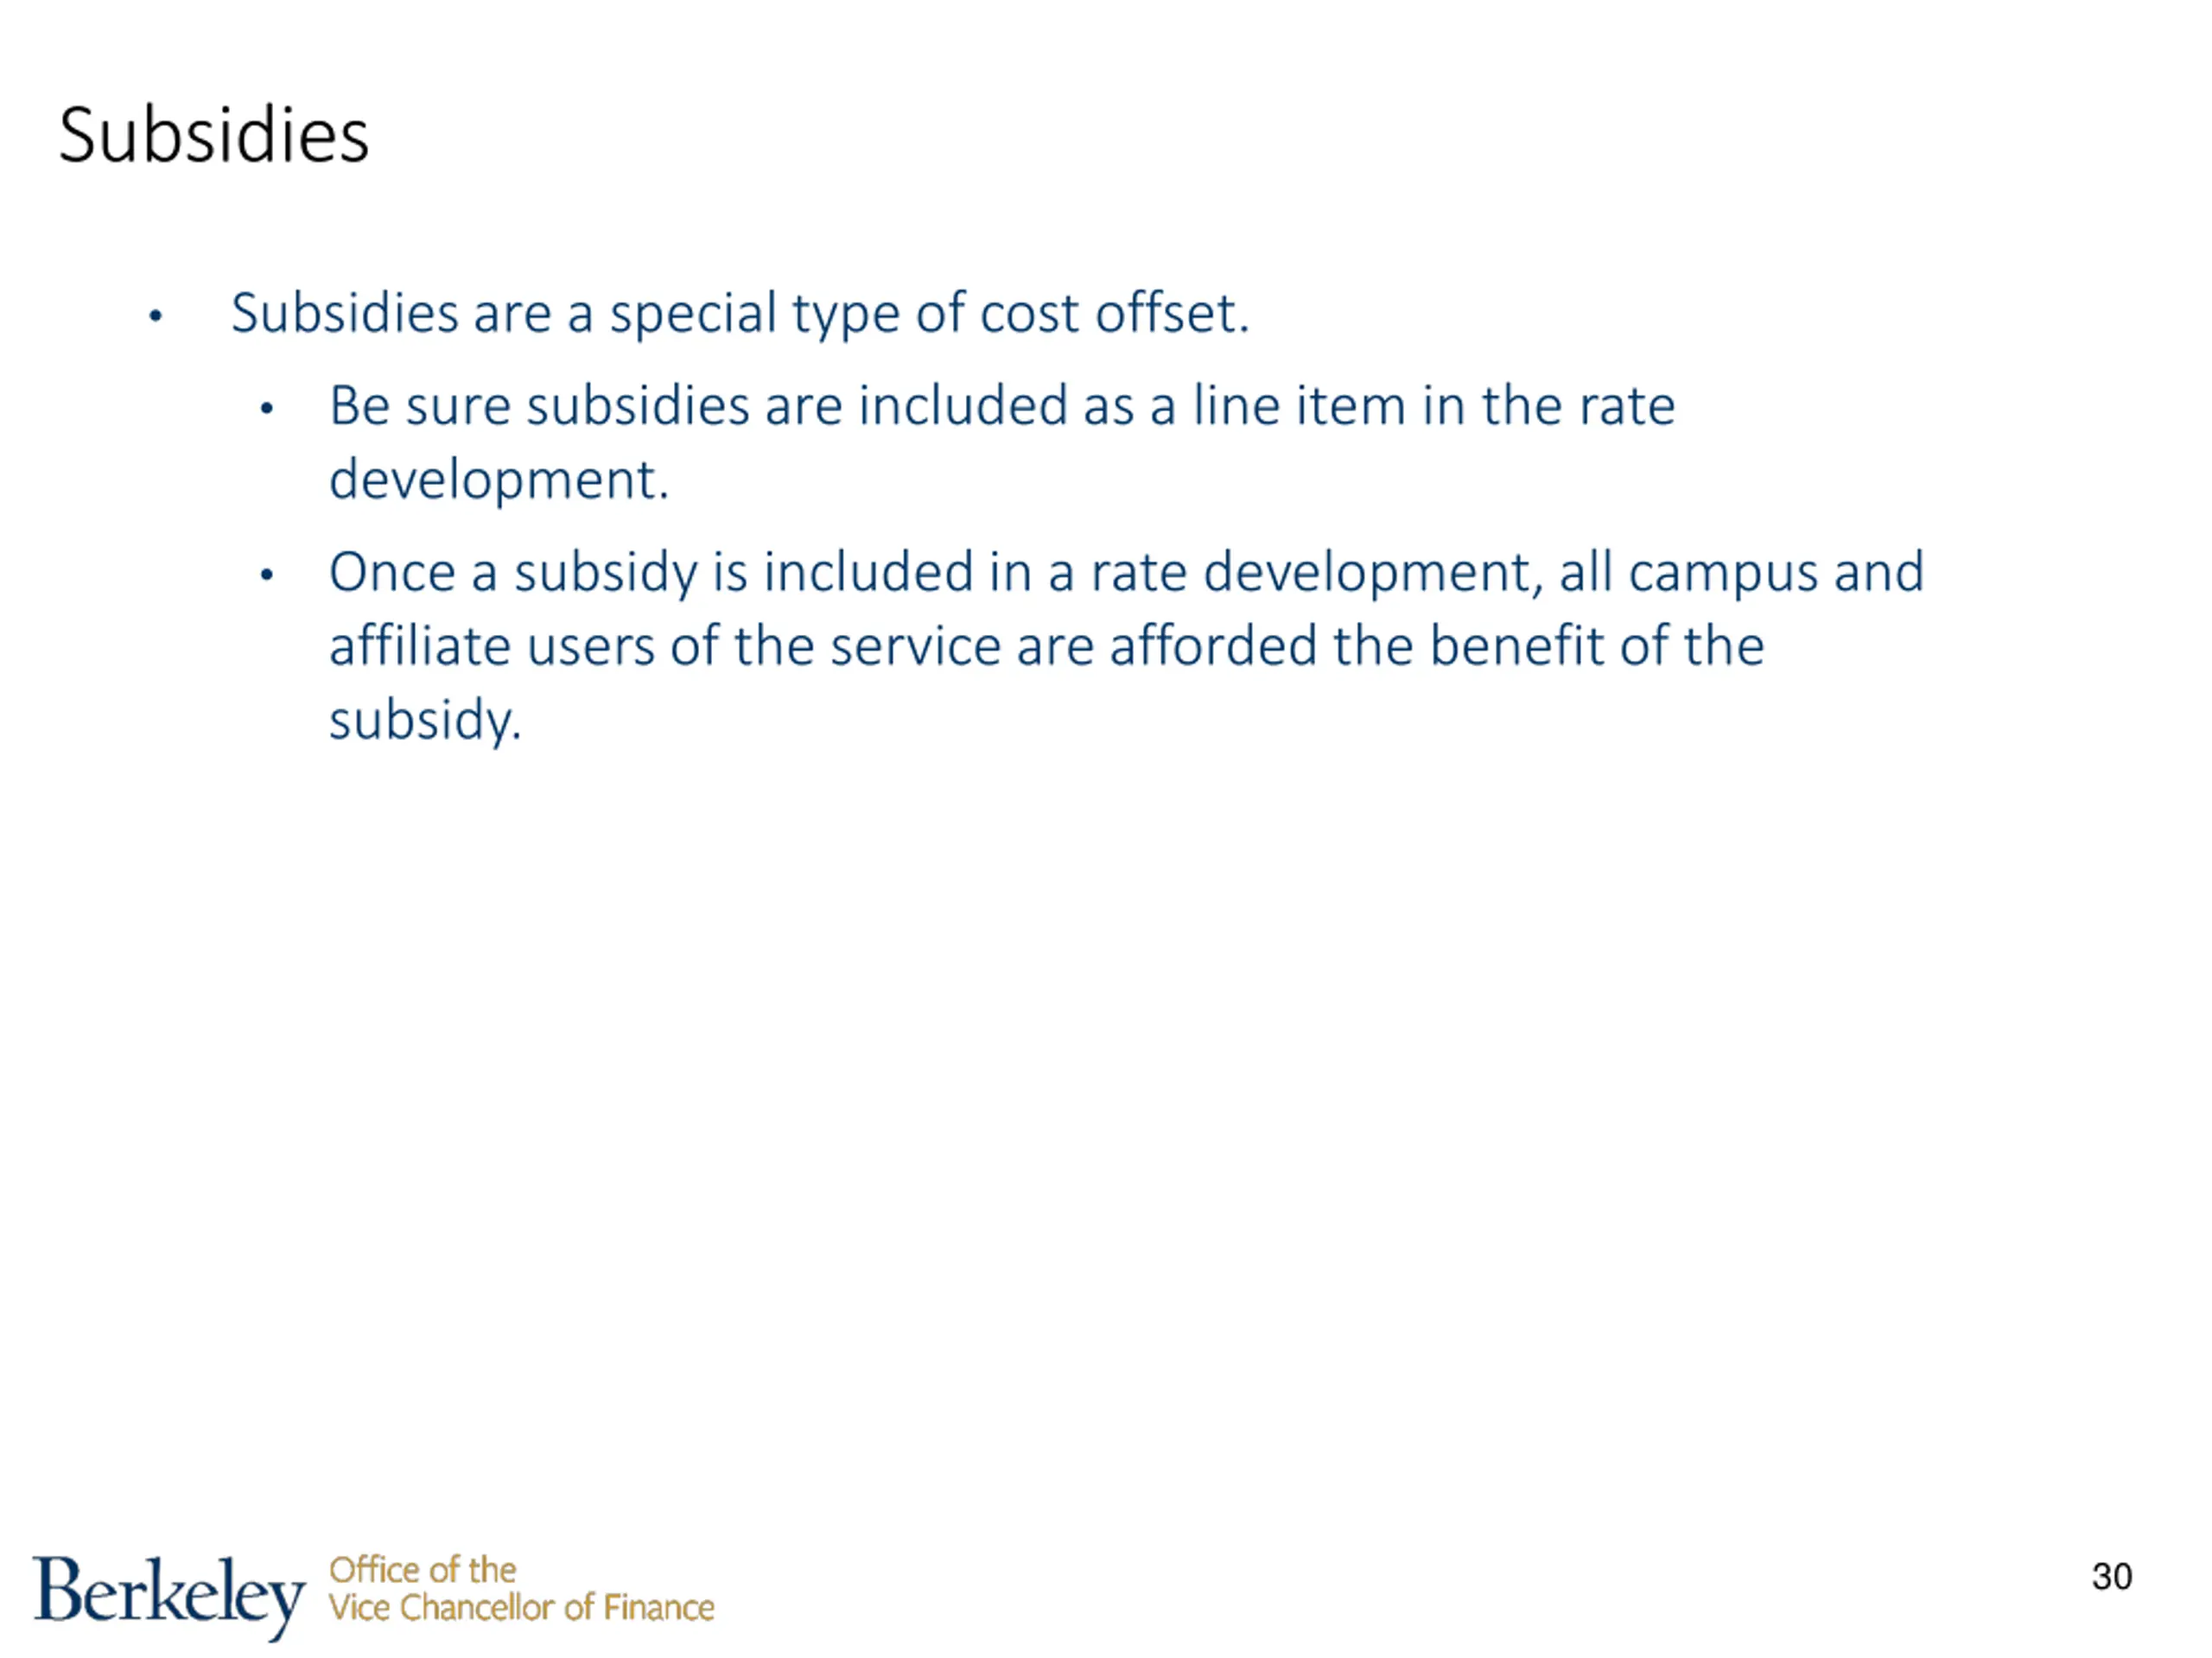The height and width of the screenshot is (1658, 2212).
Task: Click the bullet before 'Once a subsidy'
Action: pos(266,575)
